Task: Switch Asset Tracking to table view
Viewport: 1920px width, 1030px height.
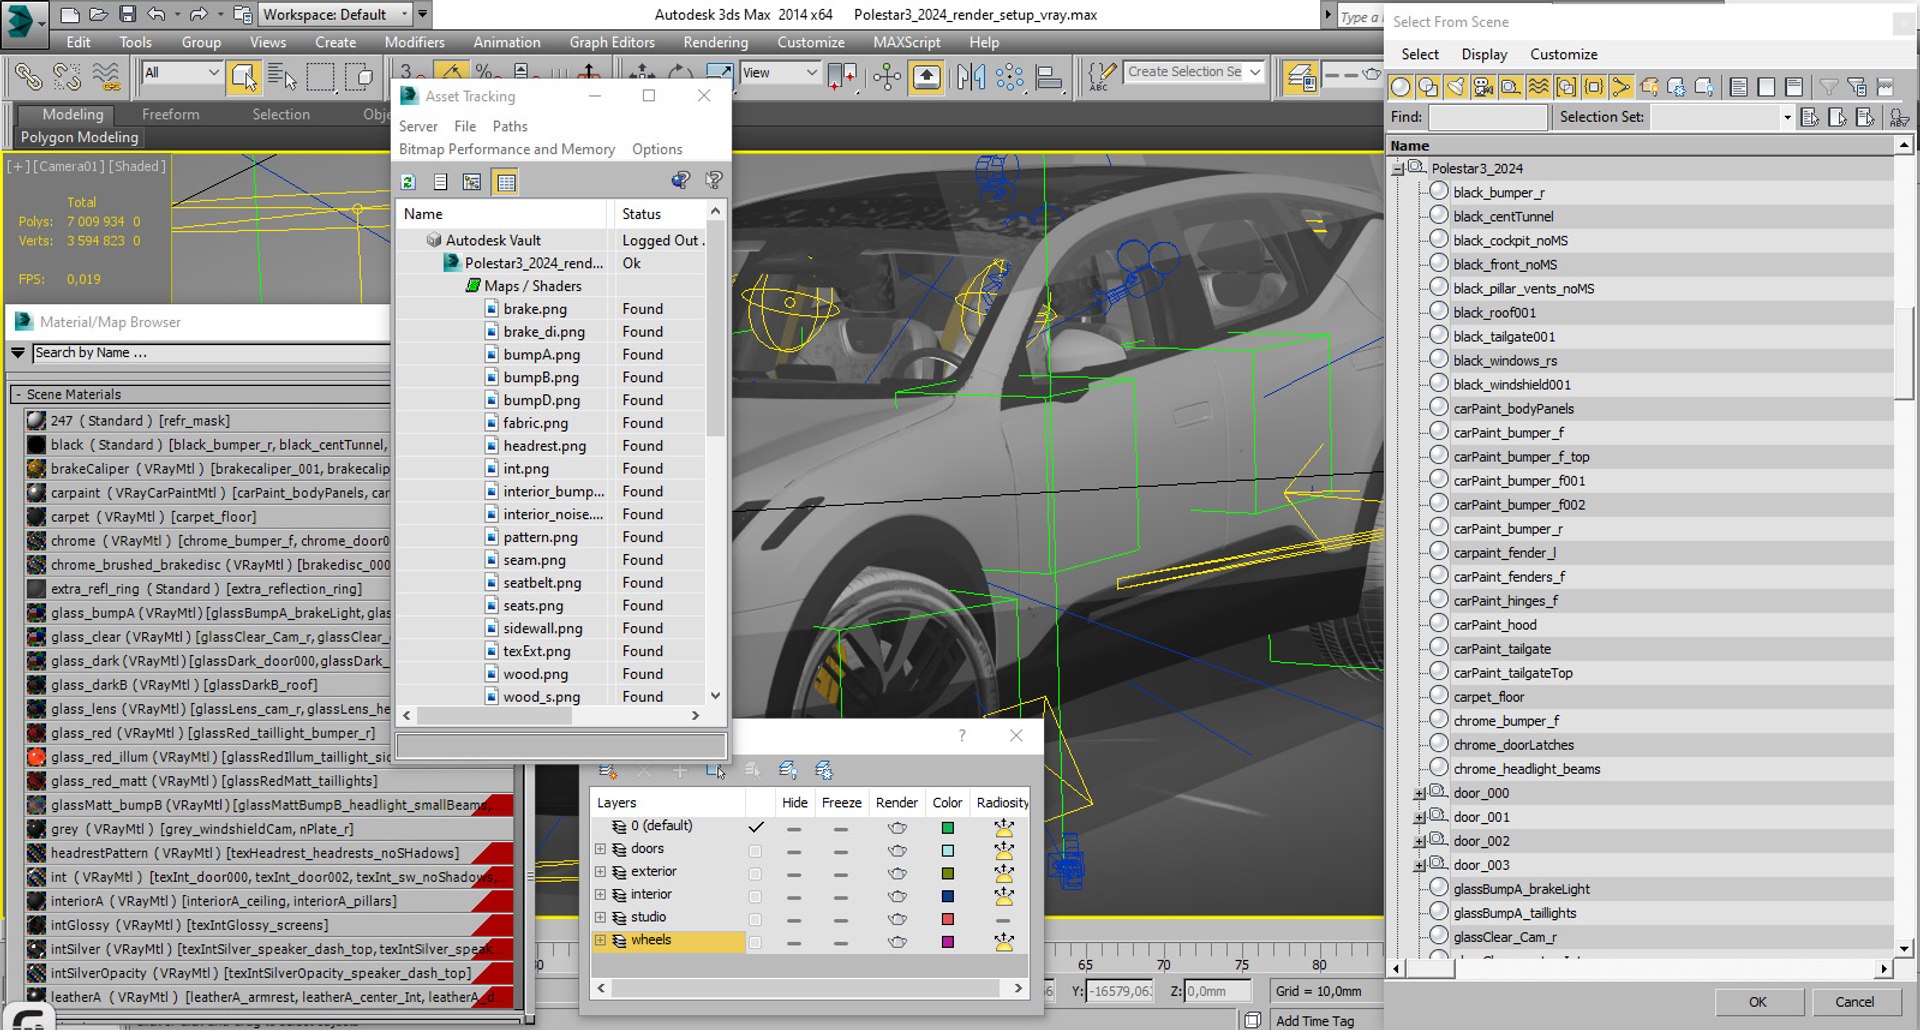Action: pyautogui.click(x=505, y=182)
